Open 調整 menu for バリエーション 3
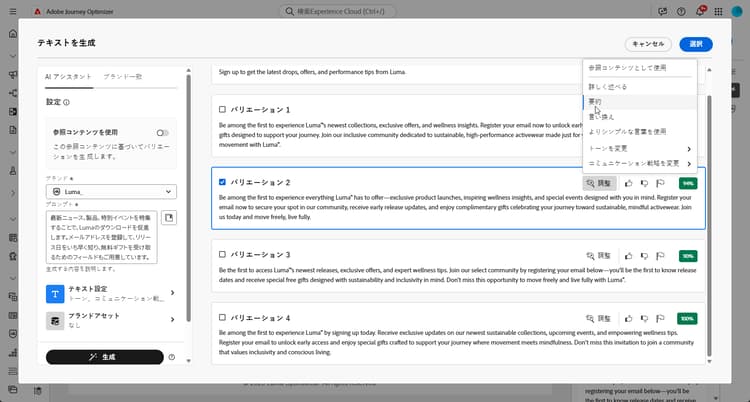 click(x=599, y=256)
